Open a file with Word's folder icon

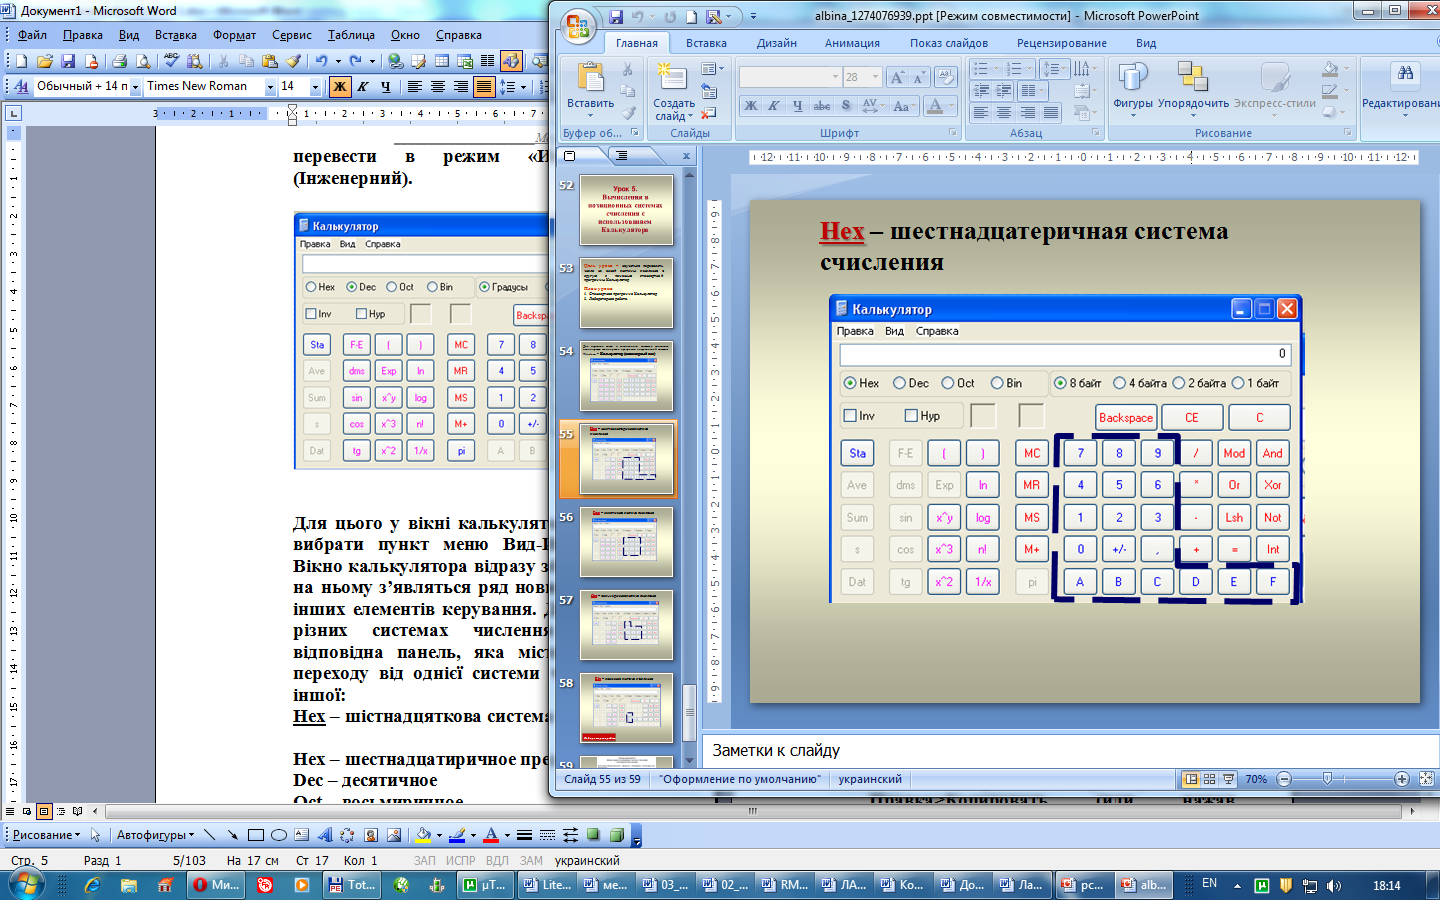(x=45, y=61)
